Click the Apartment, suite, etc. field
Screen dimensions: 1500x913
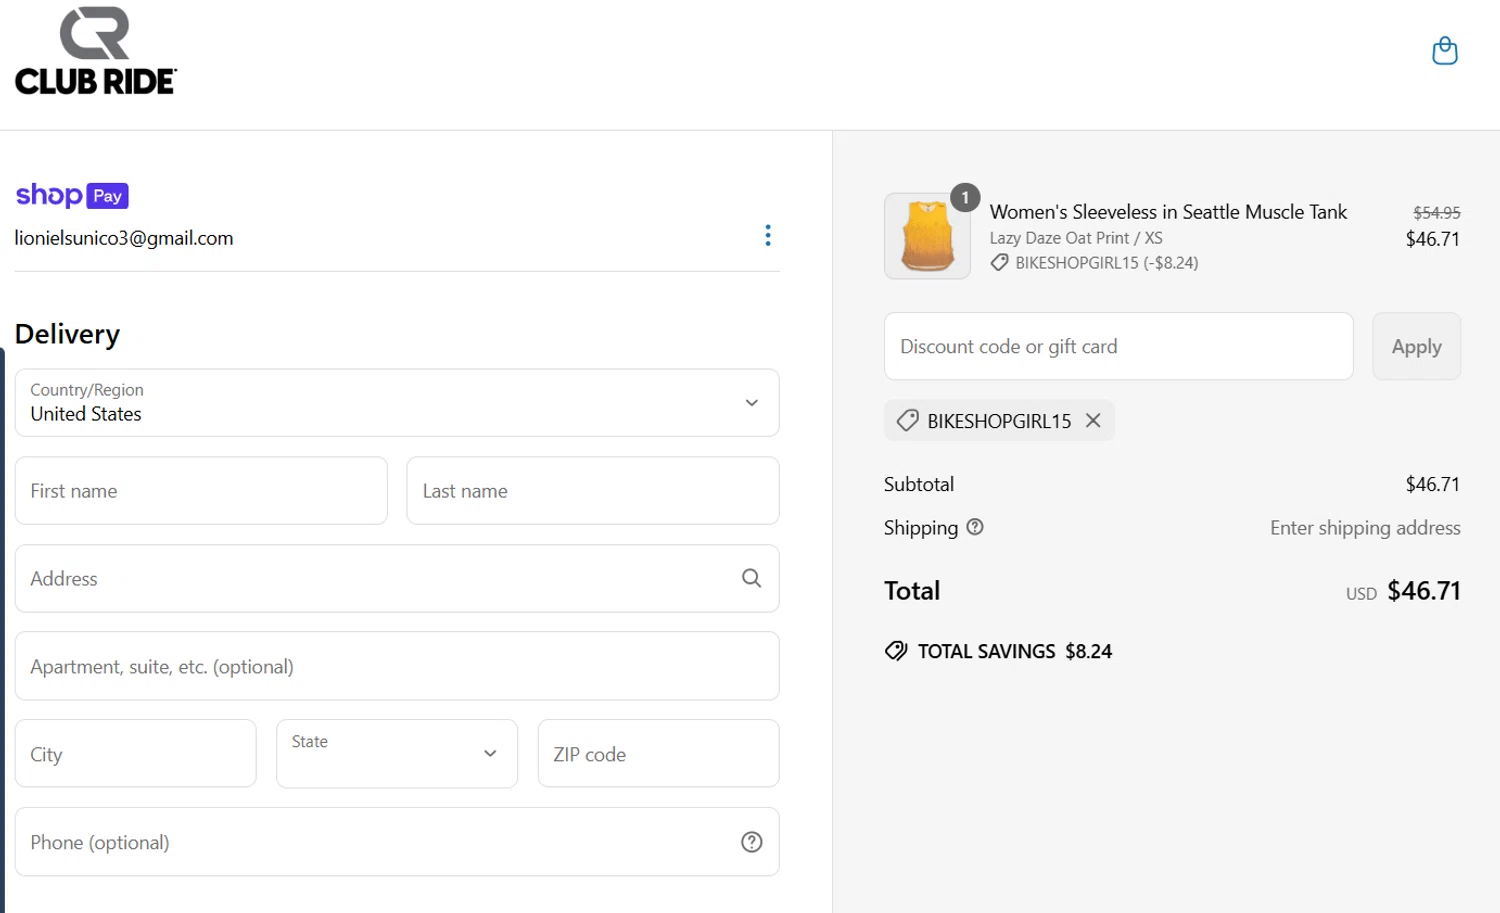tap(397, 666)
